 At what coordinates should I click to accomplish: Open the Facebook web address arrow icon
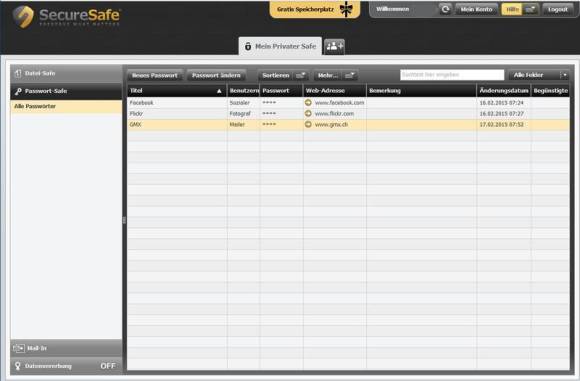[x=308, y=102]
